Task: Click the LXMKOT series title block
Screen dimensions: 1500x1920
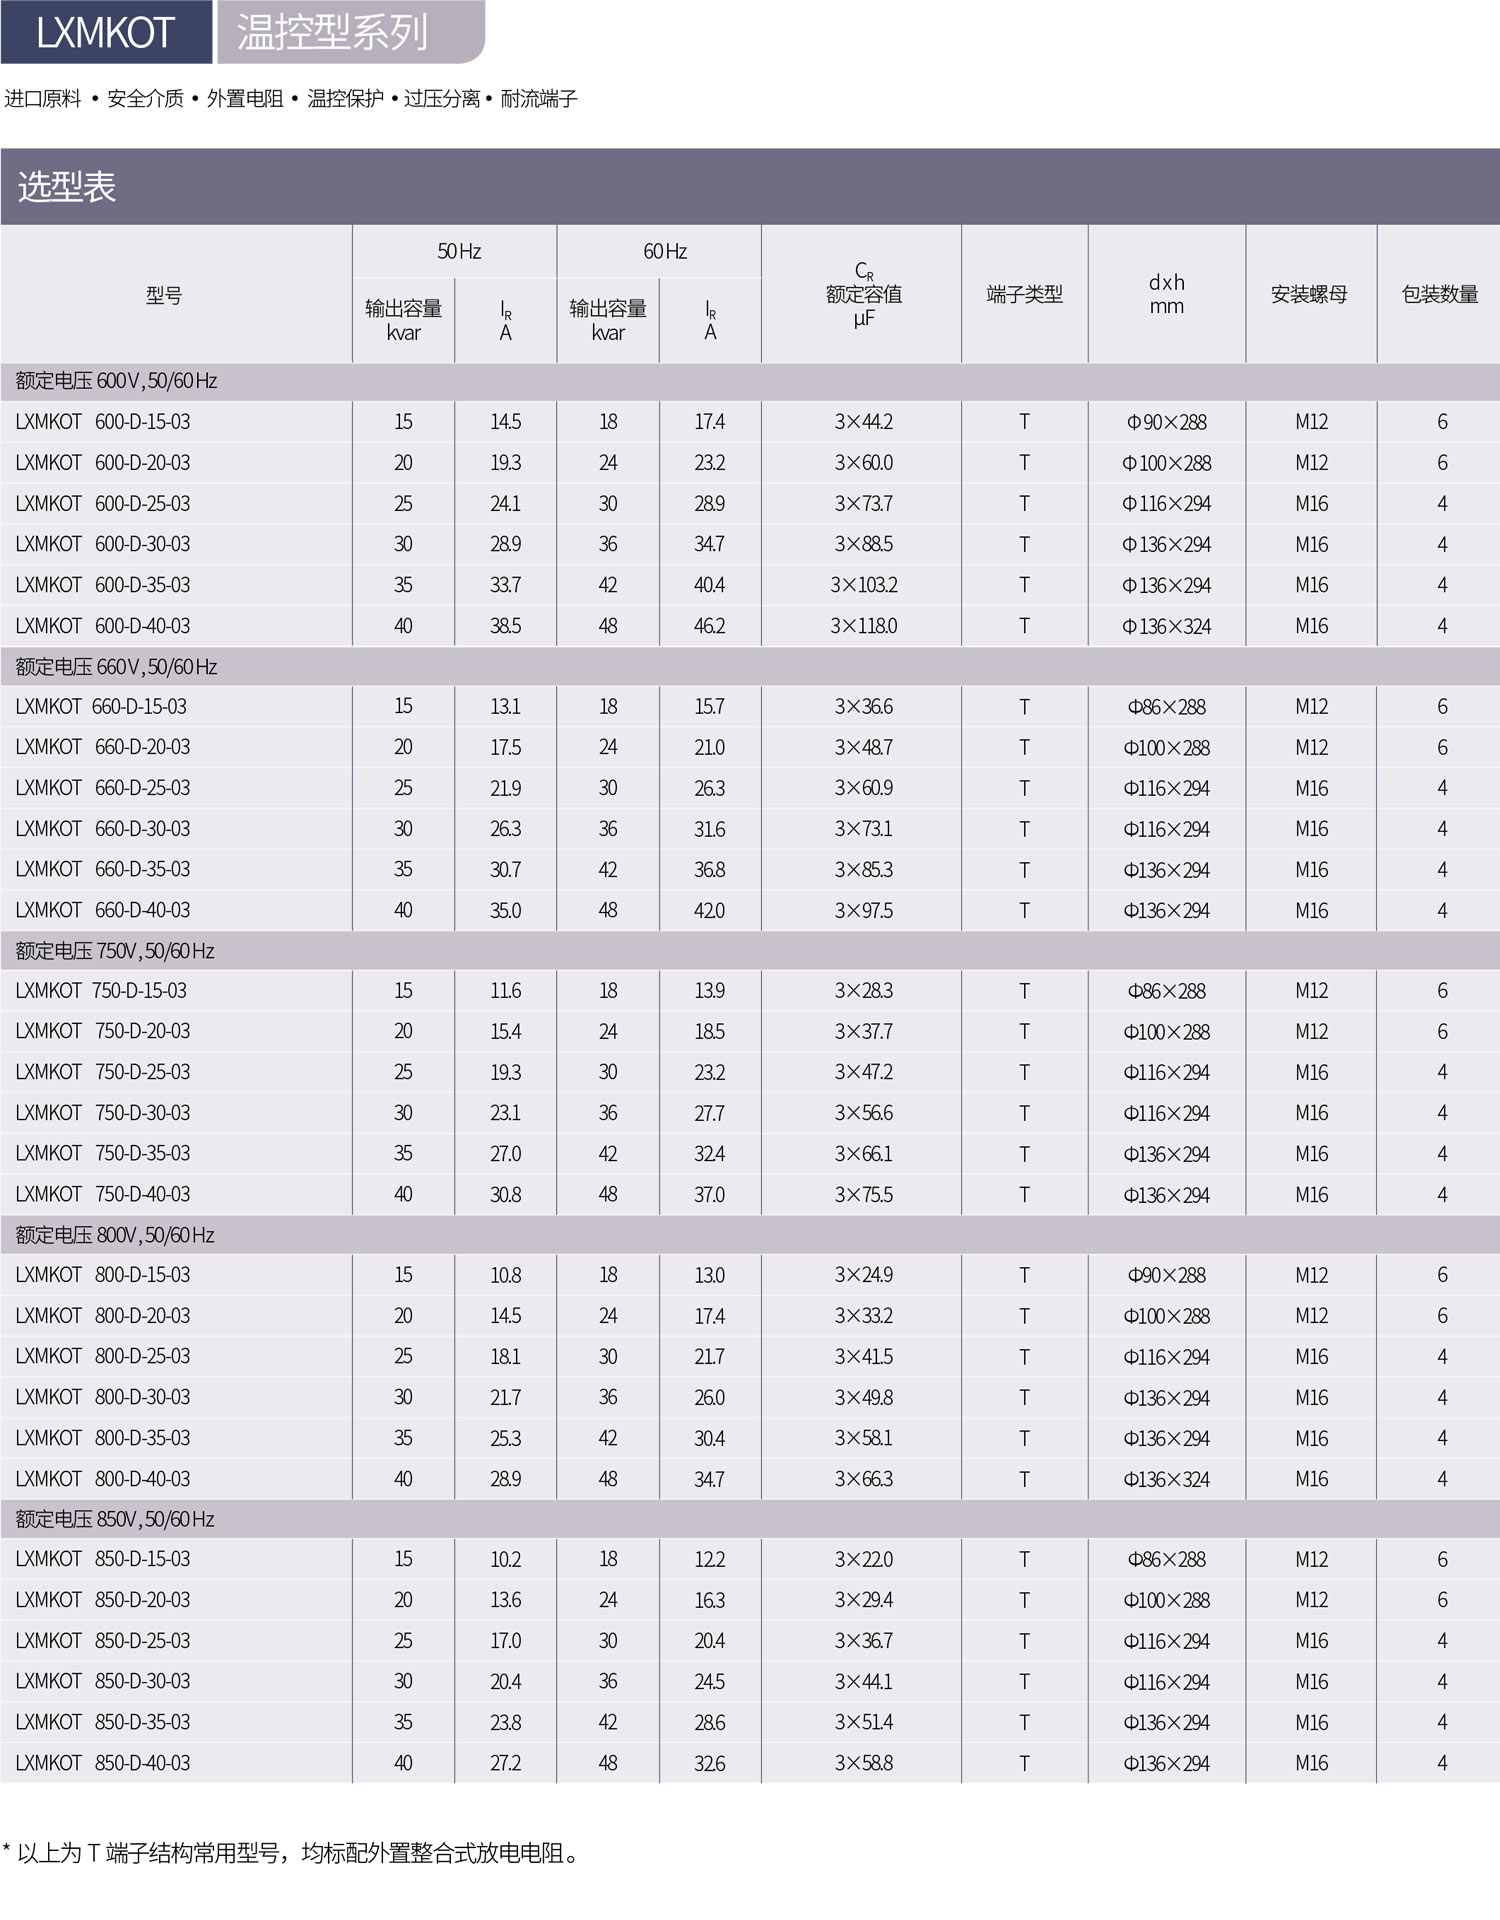Action: click(105, 33)
